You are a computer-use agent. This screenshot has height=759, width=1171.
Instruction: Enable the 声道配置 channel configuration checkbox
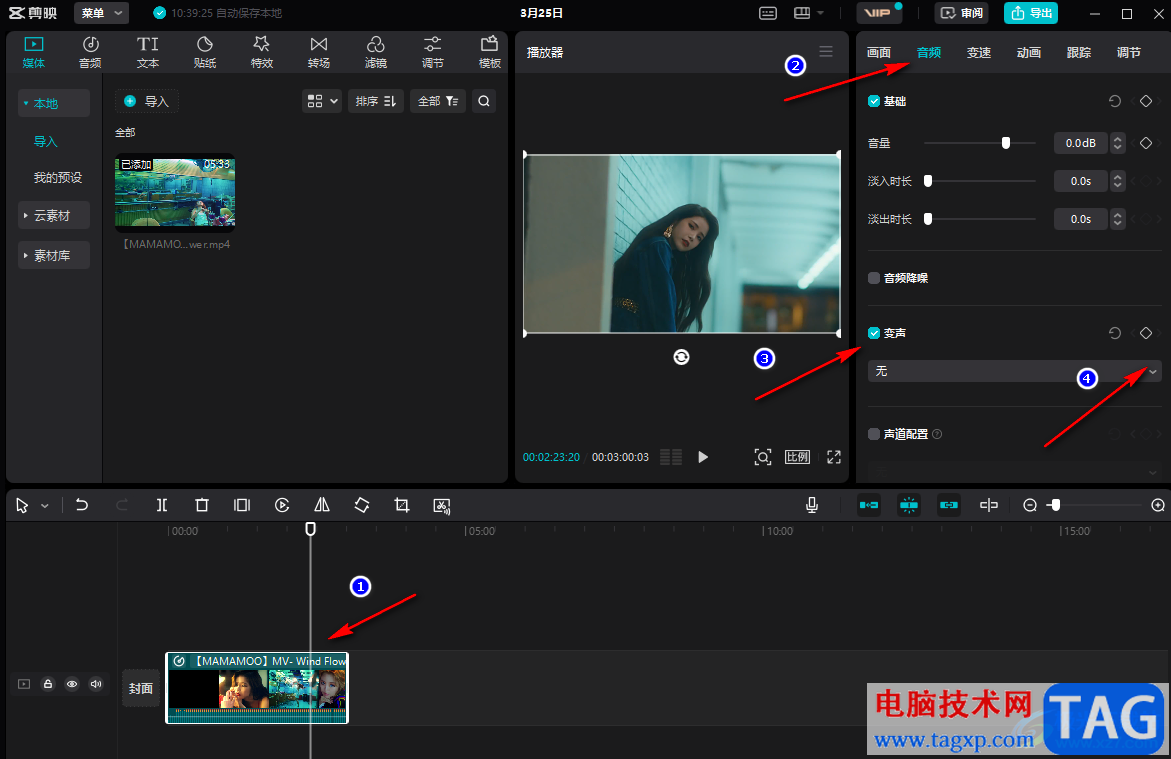[x=874, y=434]
